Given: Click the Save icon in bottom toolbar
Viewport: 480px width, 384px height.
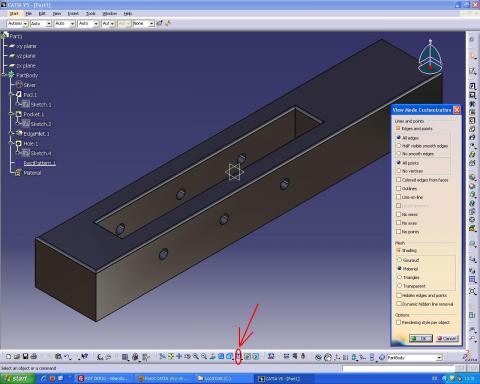Looking at the screenshot, I should tap(25, 357).
